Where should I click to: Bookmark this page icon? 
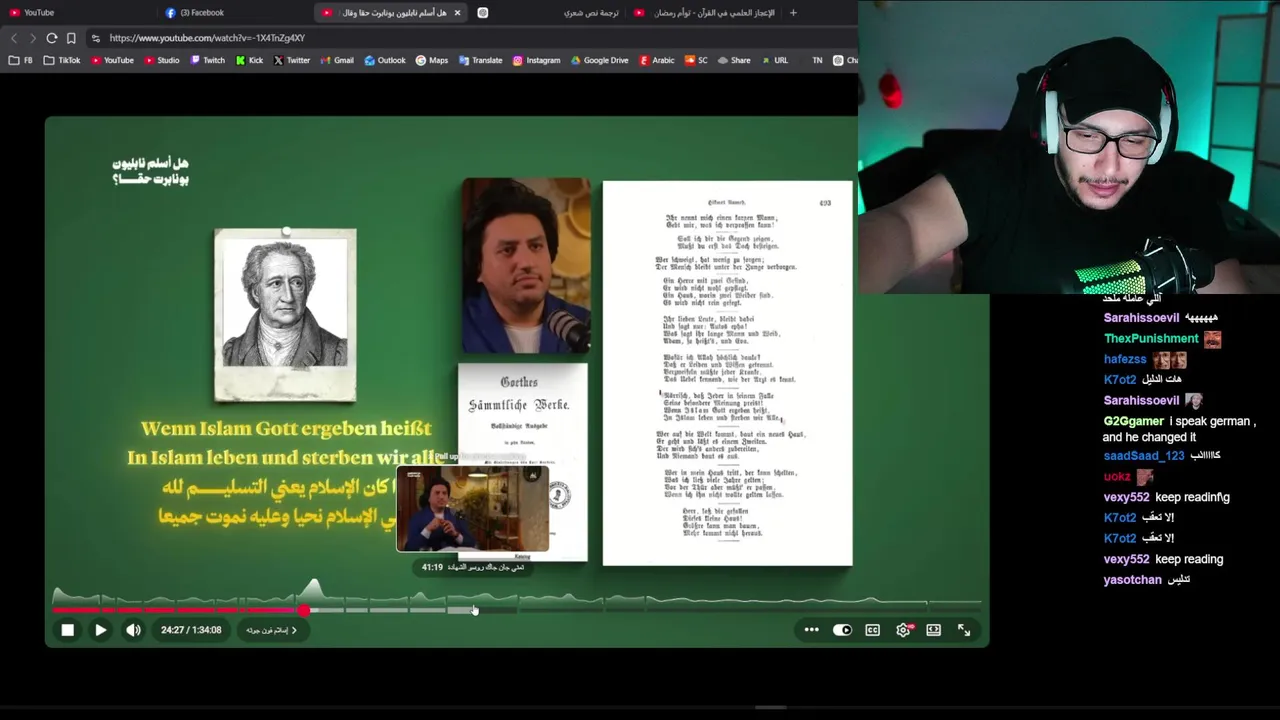[71, 38]
